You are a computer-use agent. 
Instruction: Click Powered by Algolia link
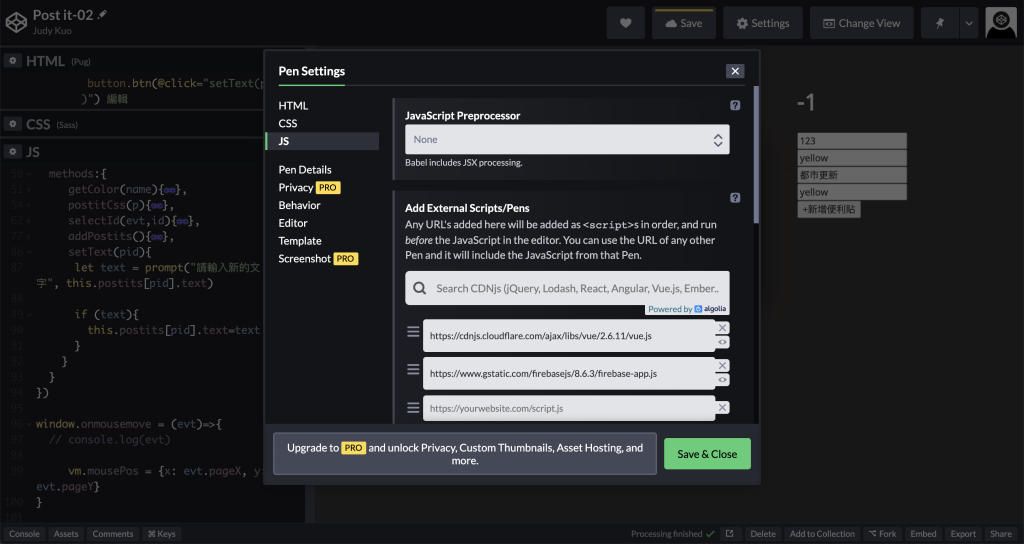coord(686,309)
